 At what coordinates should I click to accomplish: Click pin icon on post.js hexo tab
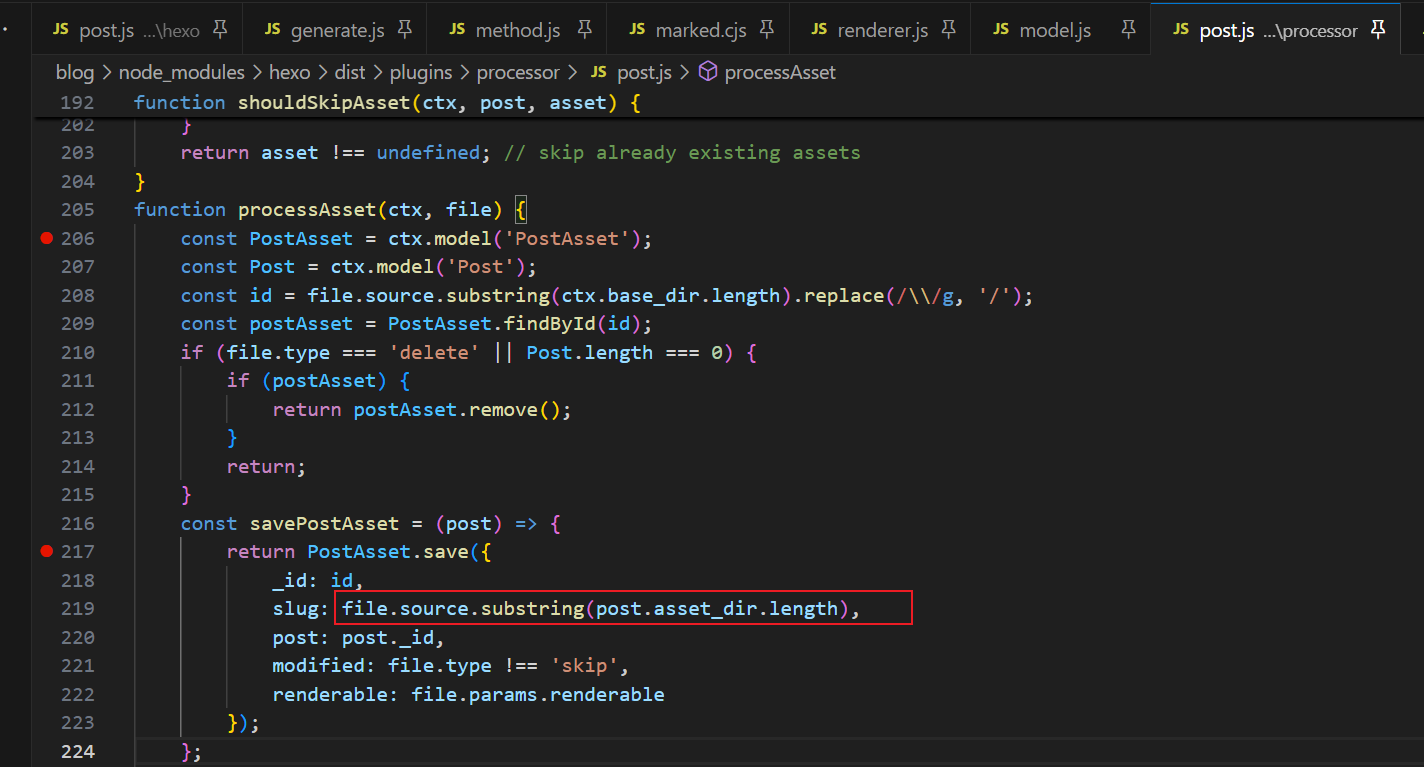pos(220,30)
